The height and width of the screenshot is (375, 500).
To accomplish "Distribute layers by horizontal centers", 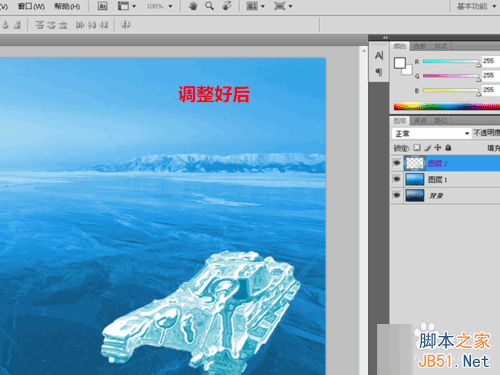I will coord(92,25).
